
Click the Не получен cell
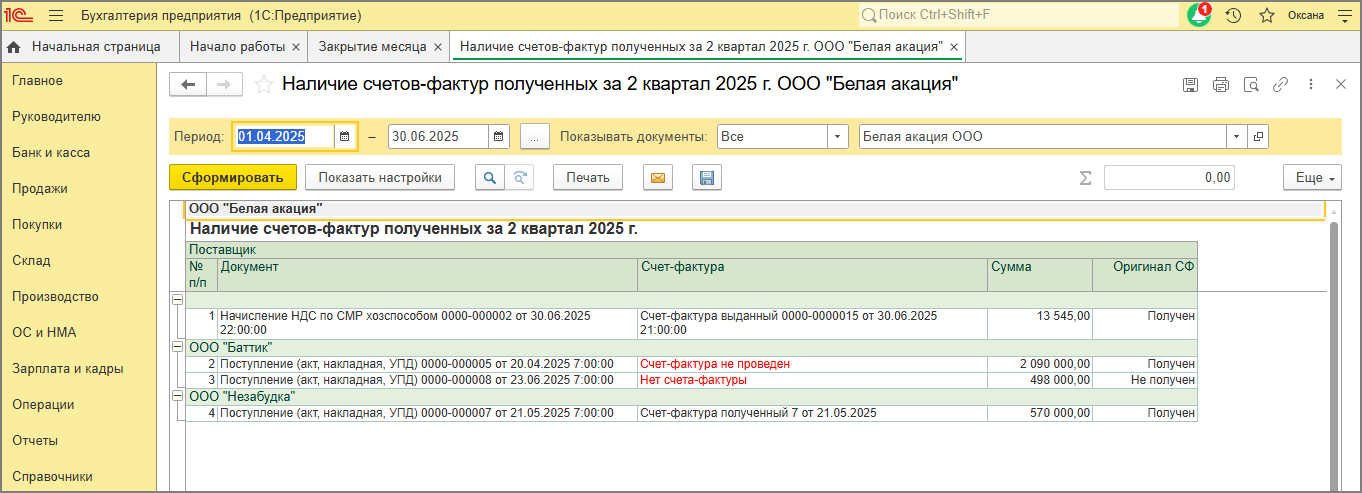(1144, 380)
